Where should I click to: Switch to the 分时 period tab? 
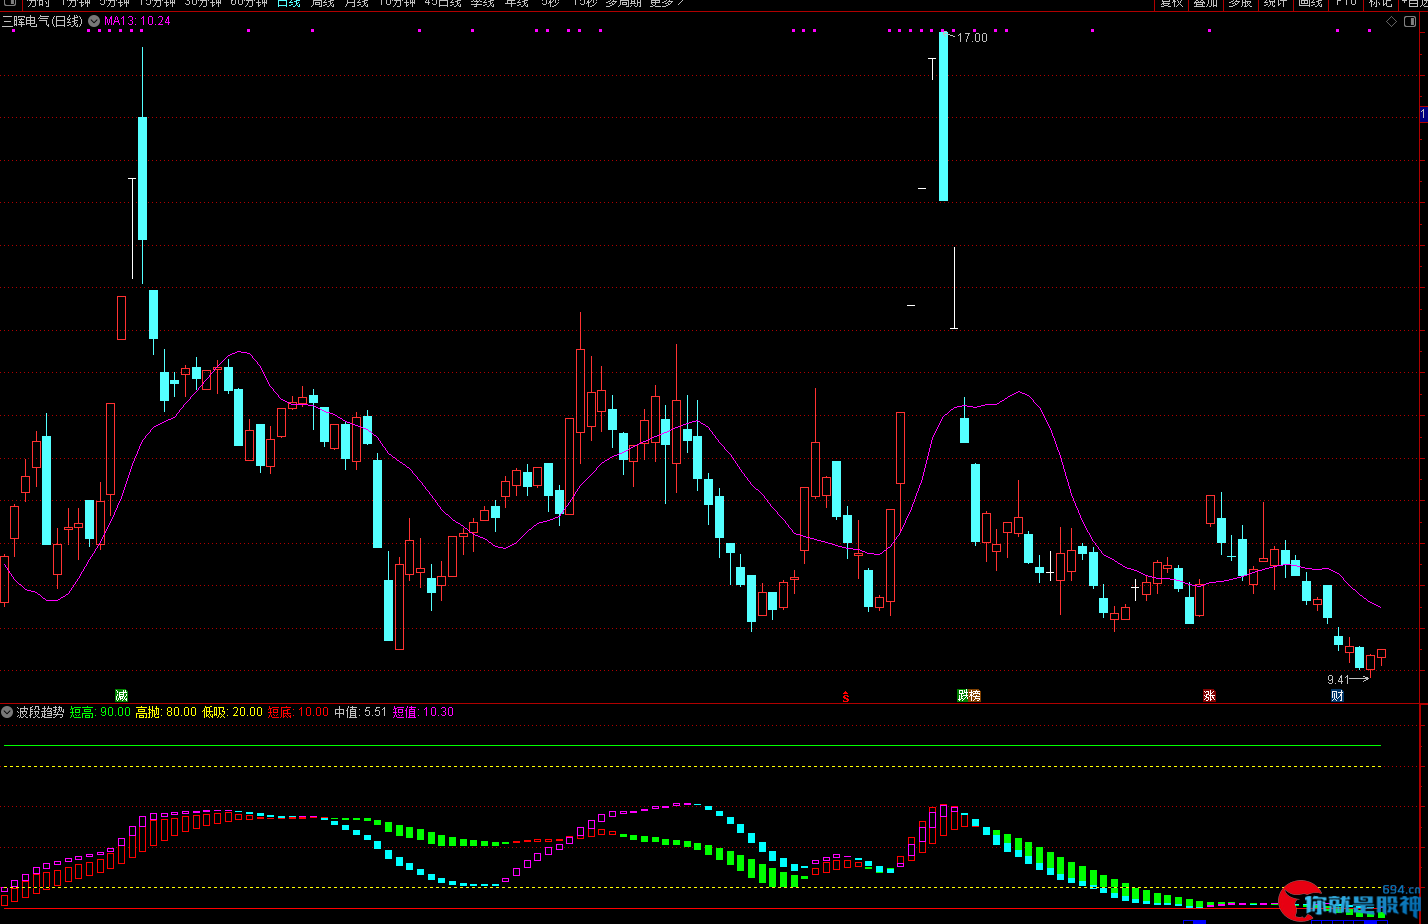(38, 3)
